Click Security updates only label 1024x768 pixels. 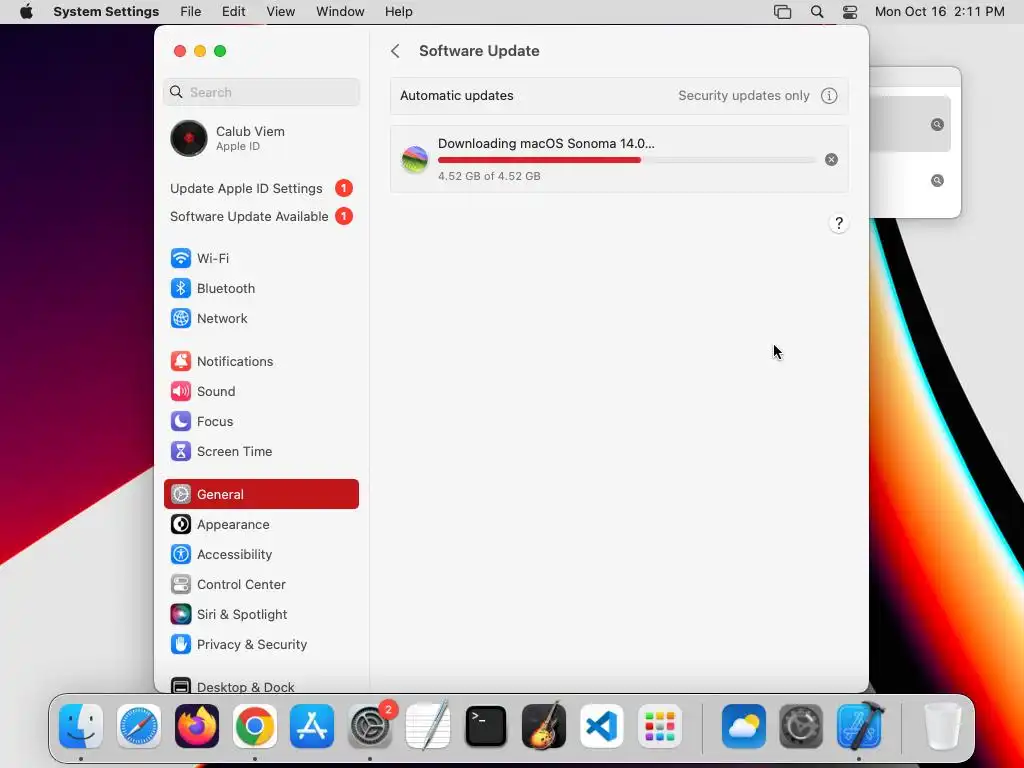pyautogui.click(x=744, y=95)
